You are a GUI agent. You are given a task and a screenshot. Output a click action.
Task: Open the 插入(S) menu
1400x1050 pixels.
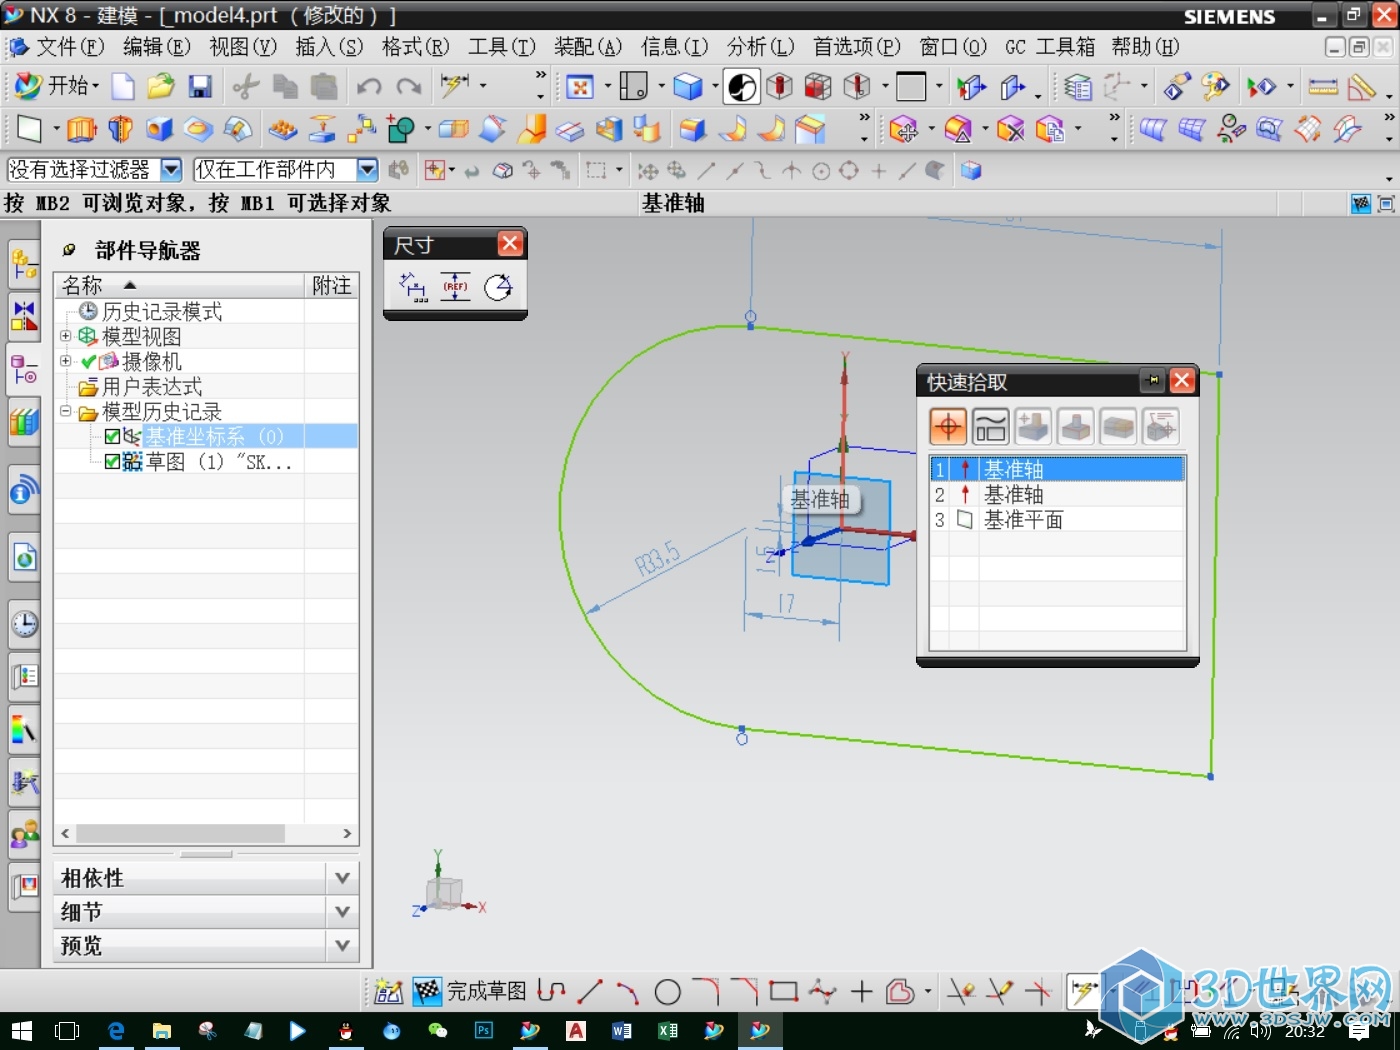pos(329,47)
